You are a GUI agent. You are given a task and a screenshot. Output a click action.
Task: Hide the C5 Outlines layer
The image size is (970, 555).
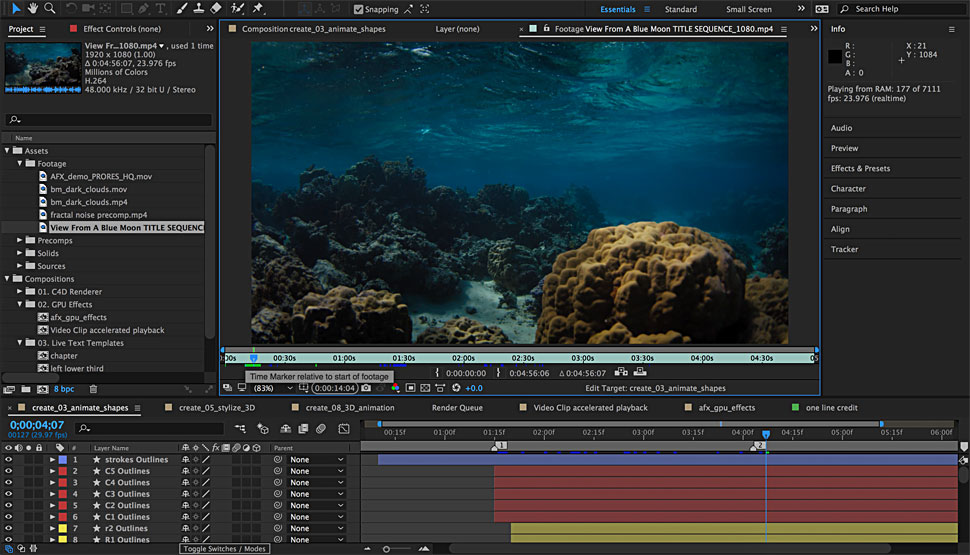9,471
